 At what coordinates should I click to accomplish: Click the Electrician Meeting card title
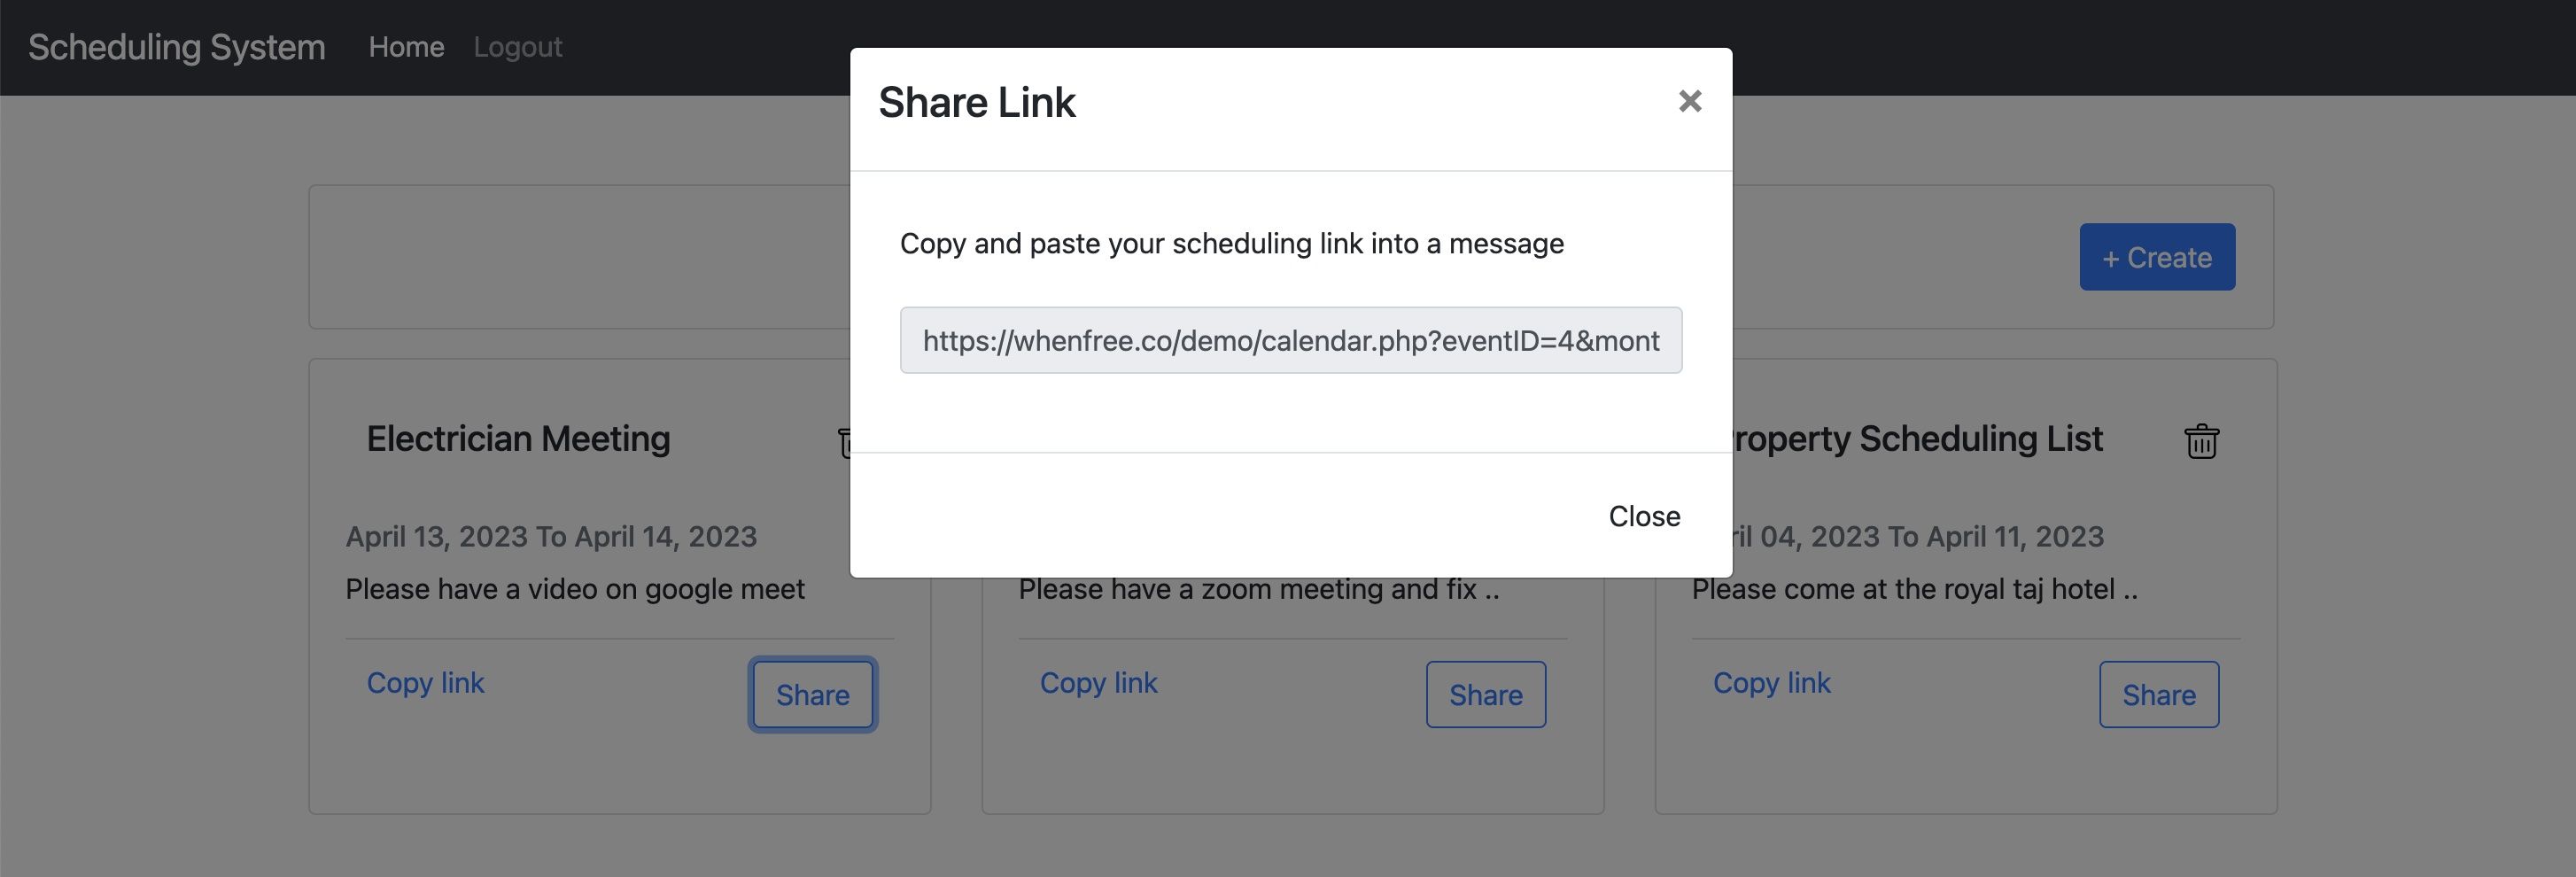click(518, 439)
